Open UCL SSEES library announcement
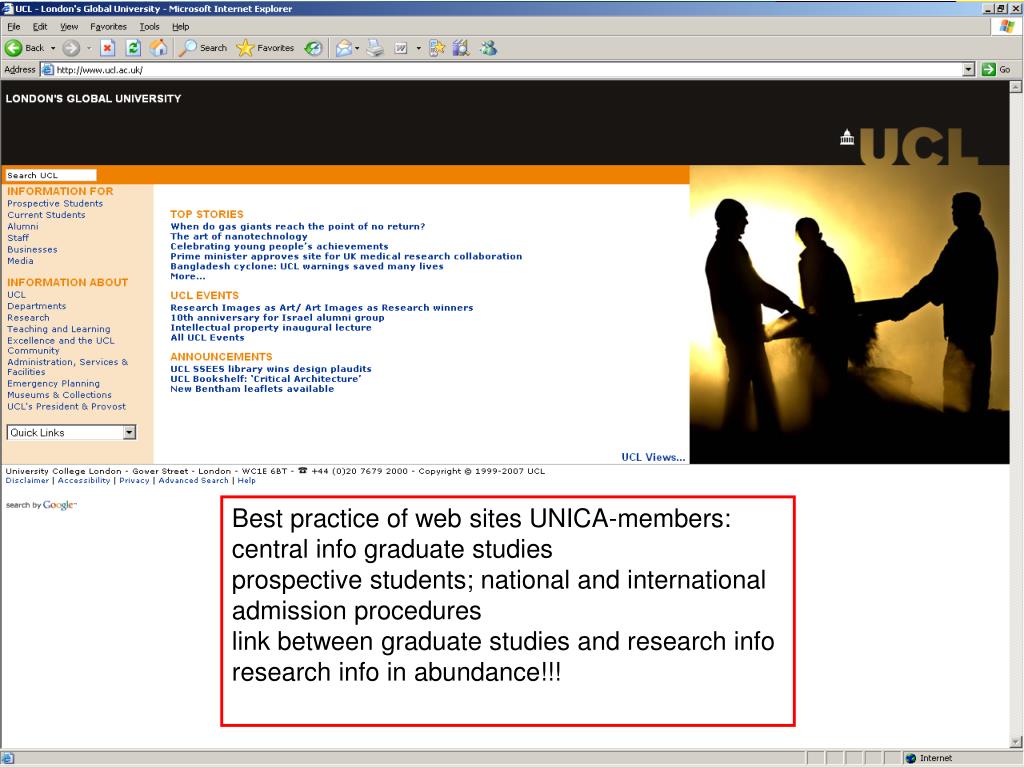This screenshot has width=1024, height=768. click(270, 368)
